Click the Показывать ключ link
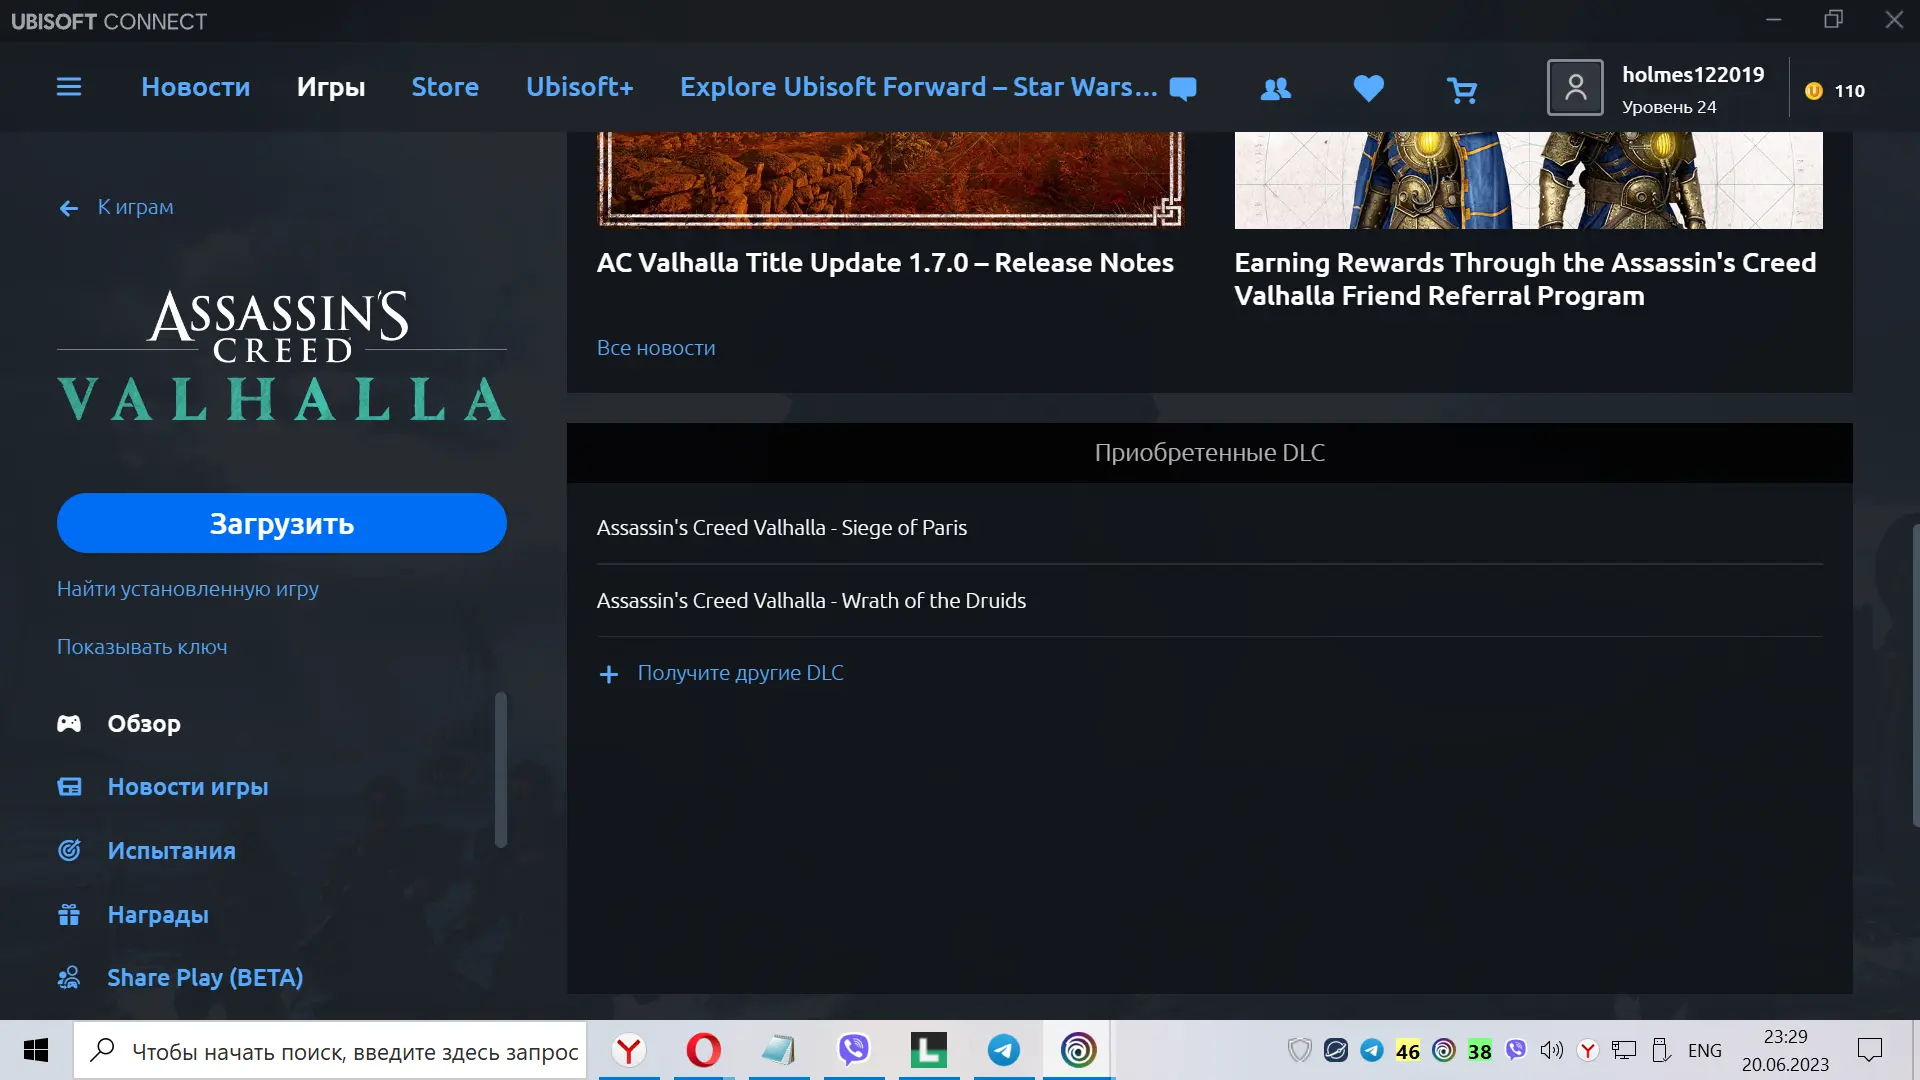The width and height of the screenshot is (1920, 1080). coord(142,647)
